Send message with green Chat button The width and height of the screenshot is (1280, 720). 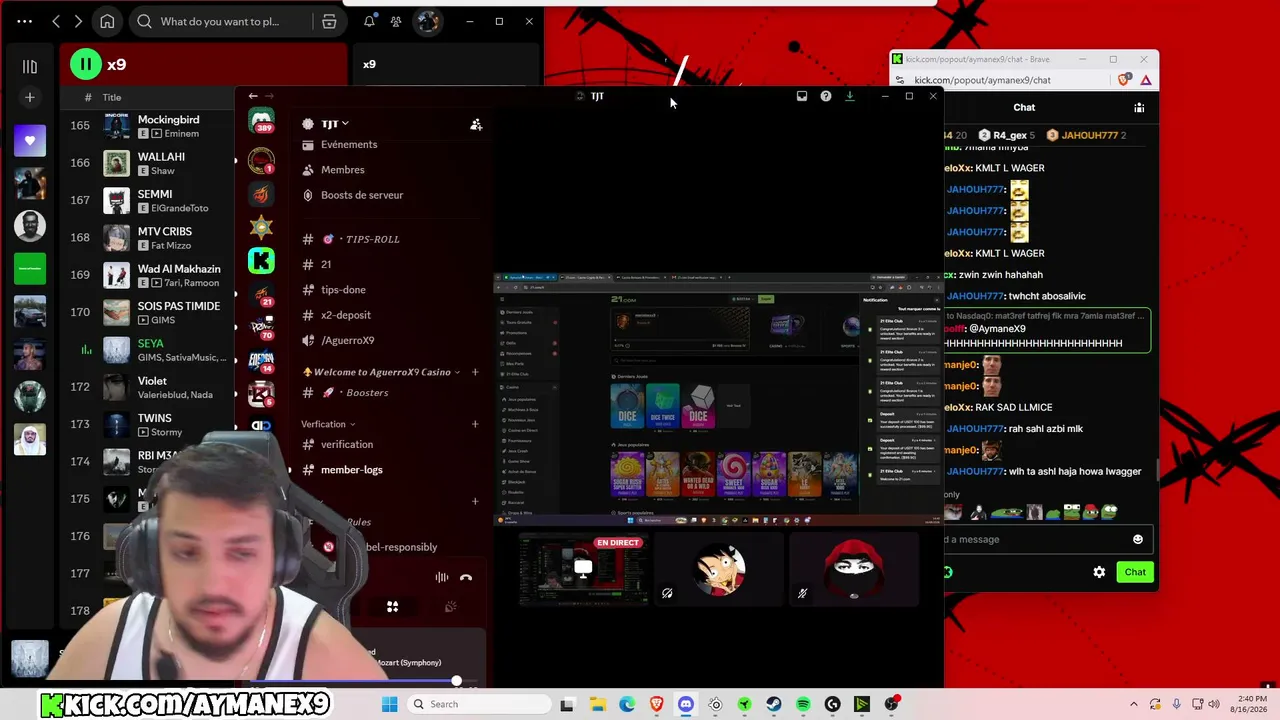tap(1135, 572)
